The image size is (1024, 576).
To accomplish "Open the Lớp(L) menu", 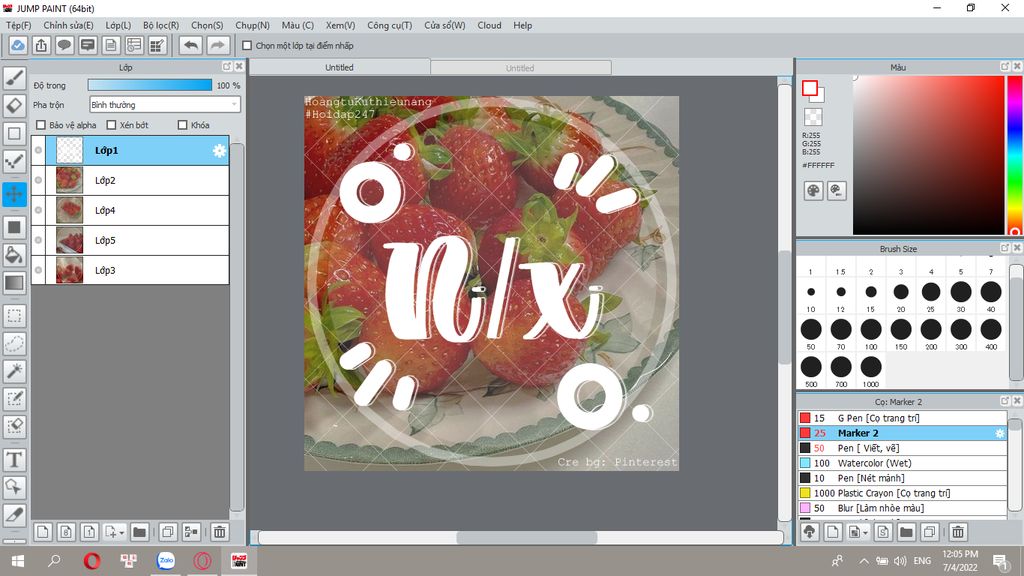I will 118,25.
